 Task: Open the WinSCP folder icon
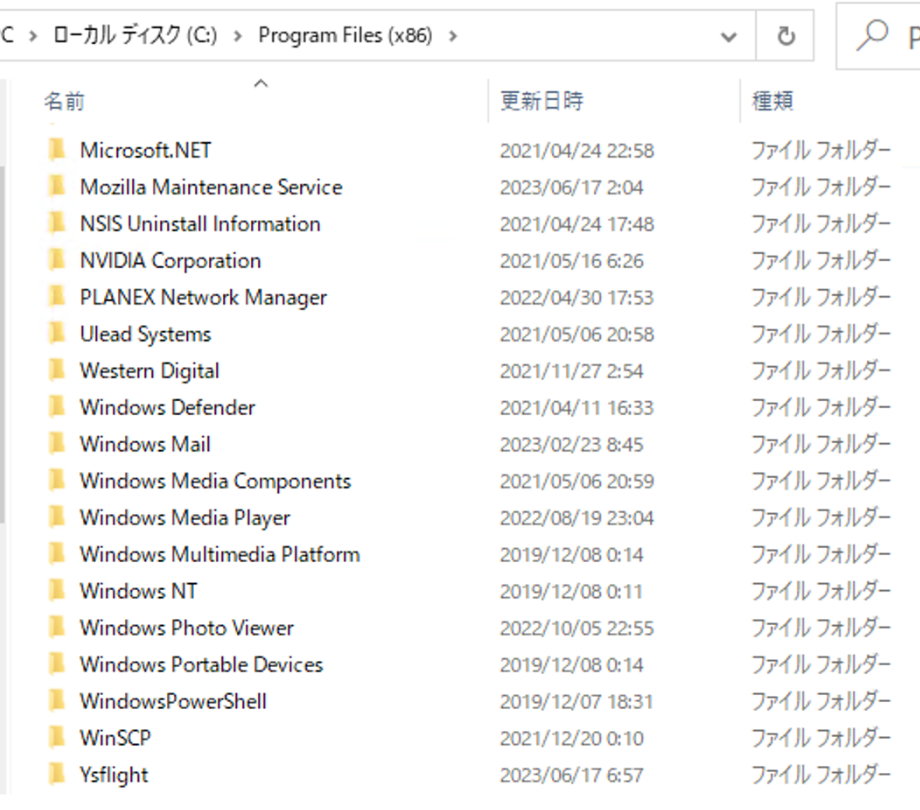click(x=57, y=738)
